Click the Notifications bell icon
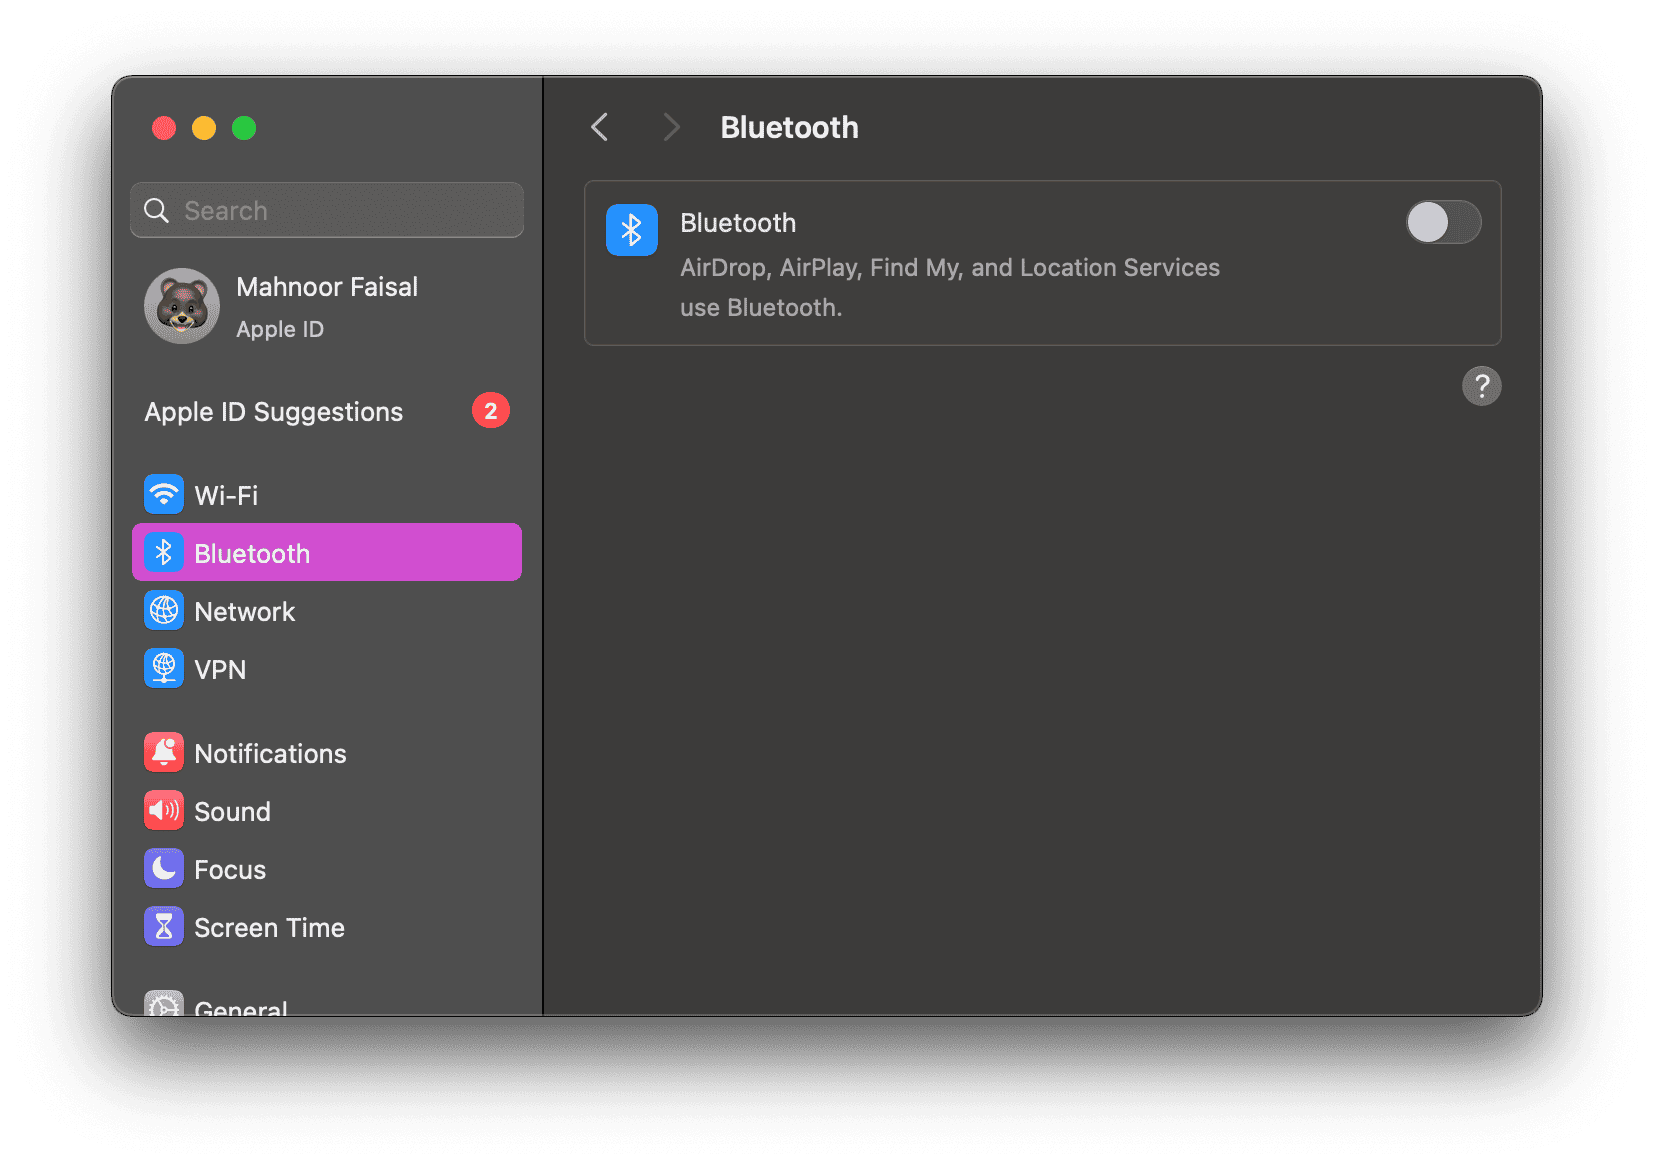The image size is (1654, 1164). coord(164,753)
